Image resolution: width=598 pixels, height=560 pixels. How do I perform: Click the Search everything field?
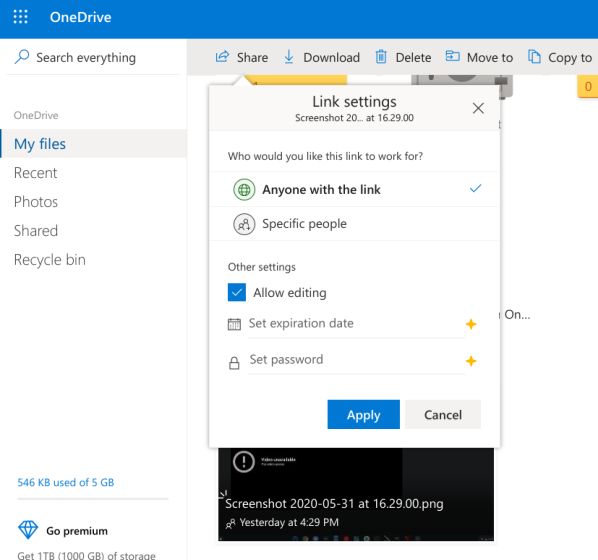pos(93,57)
